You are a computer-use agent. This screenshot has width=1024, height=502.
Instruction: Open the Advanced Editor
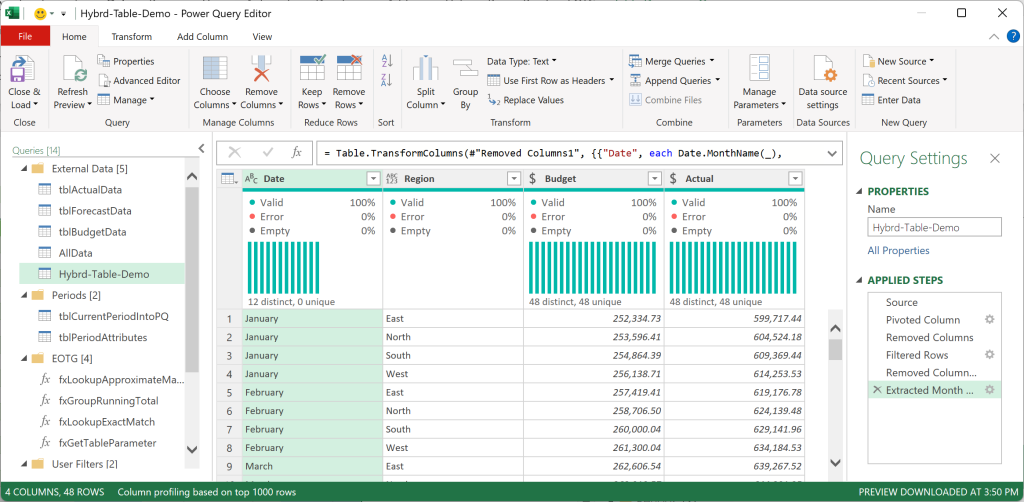139,80
